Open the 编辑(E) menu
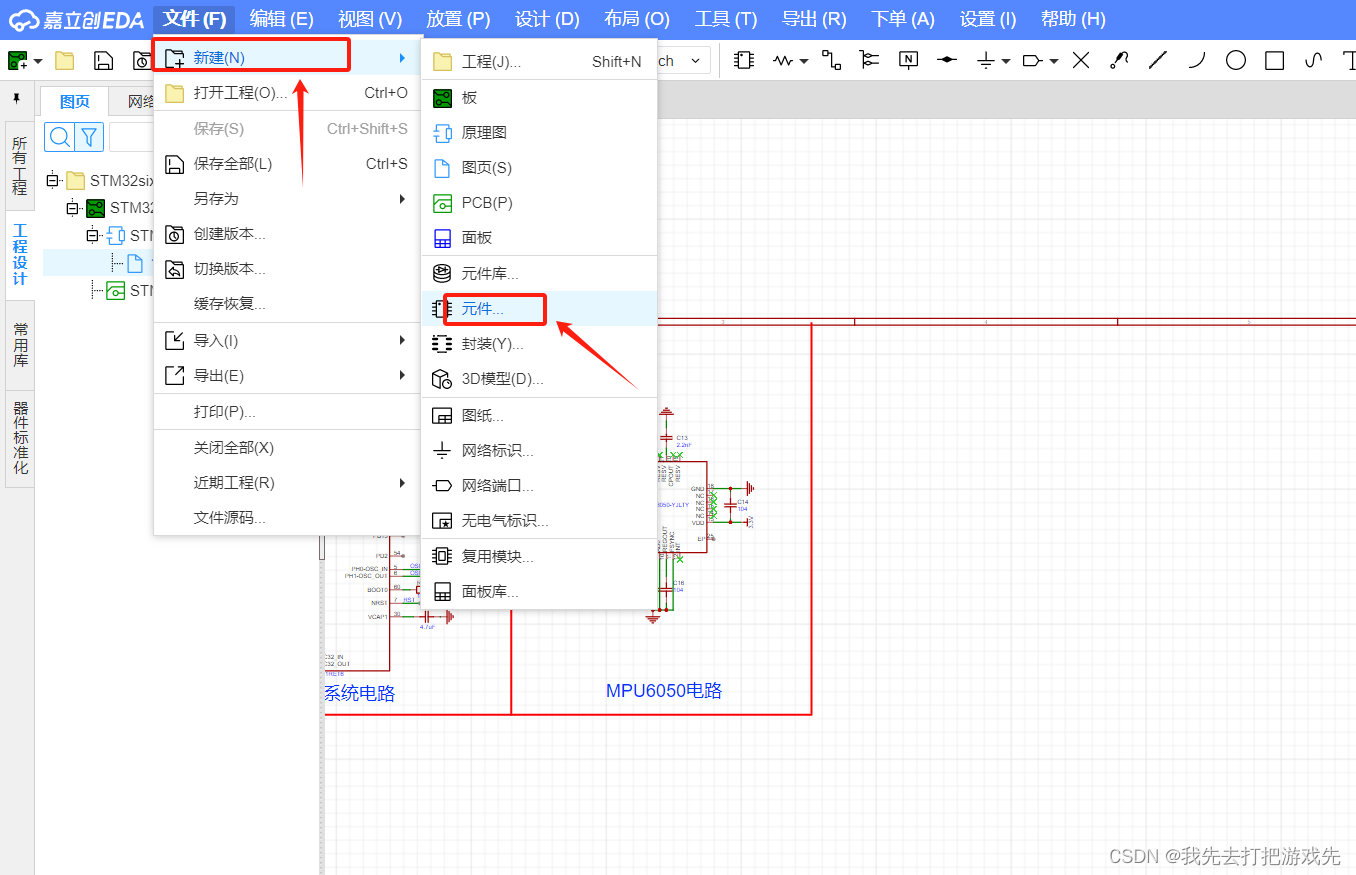The height and width of the screenshot is (875, 1356). pos(281,19)
